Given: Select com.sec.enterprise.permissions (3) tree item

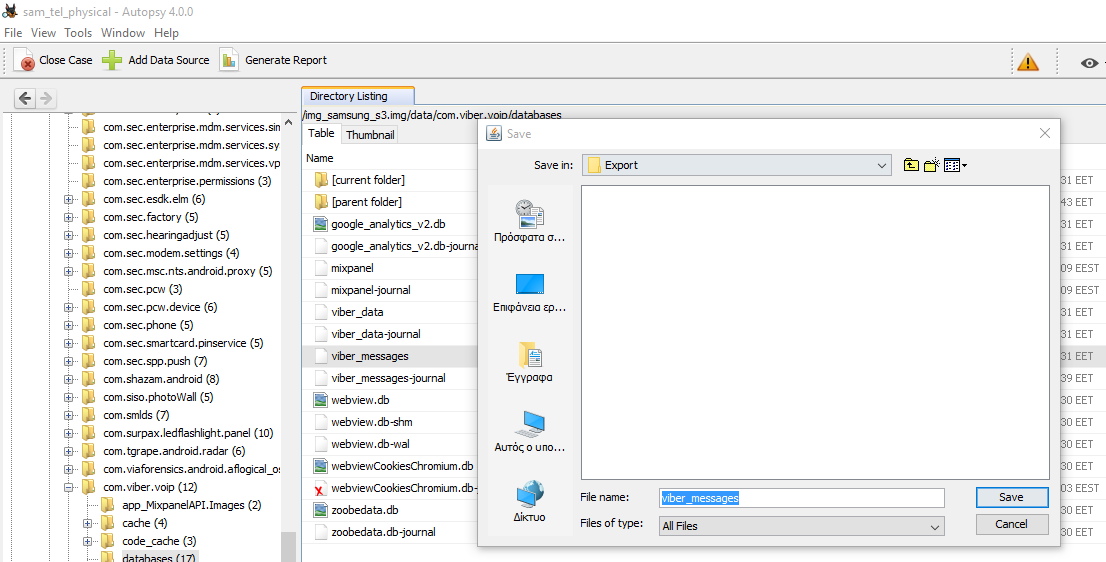Looking at the screenshot, I should [x=187, y=181].
